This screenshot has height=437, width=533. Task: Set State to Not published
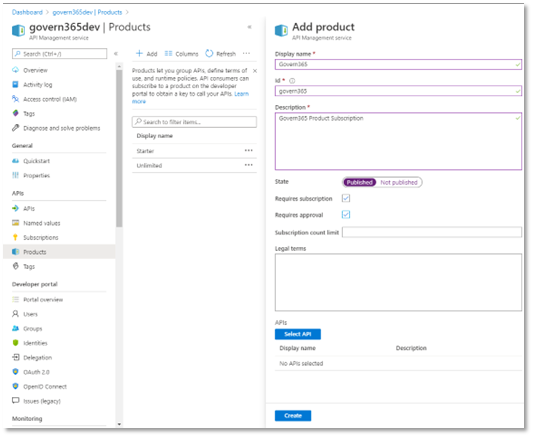click(x=399, y=182)
